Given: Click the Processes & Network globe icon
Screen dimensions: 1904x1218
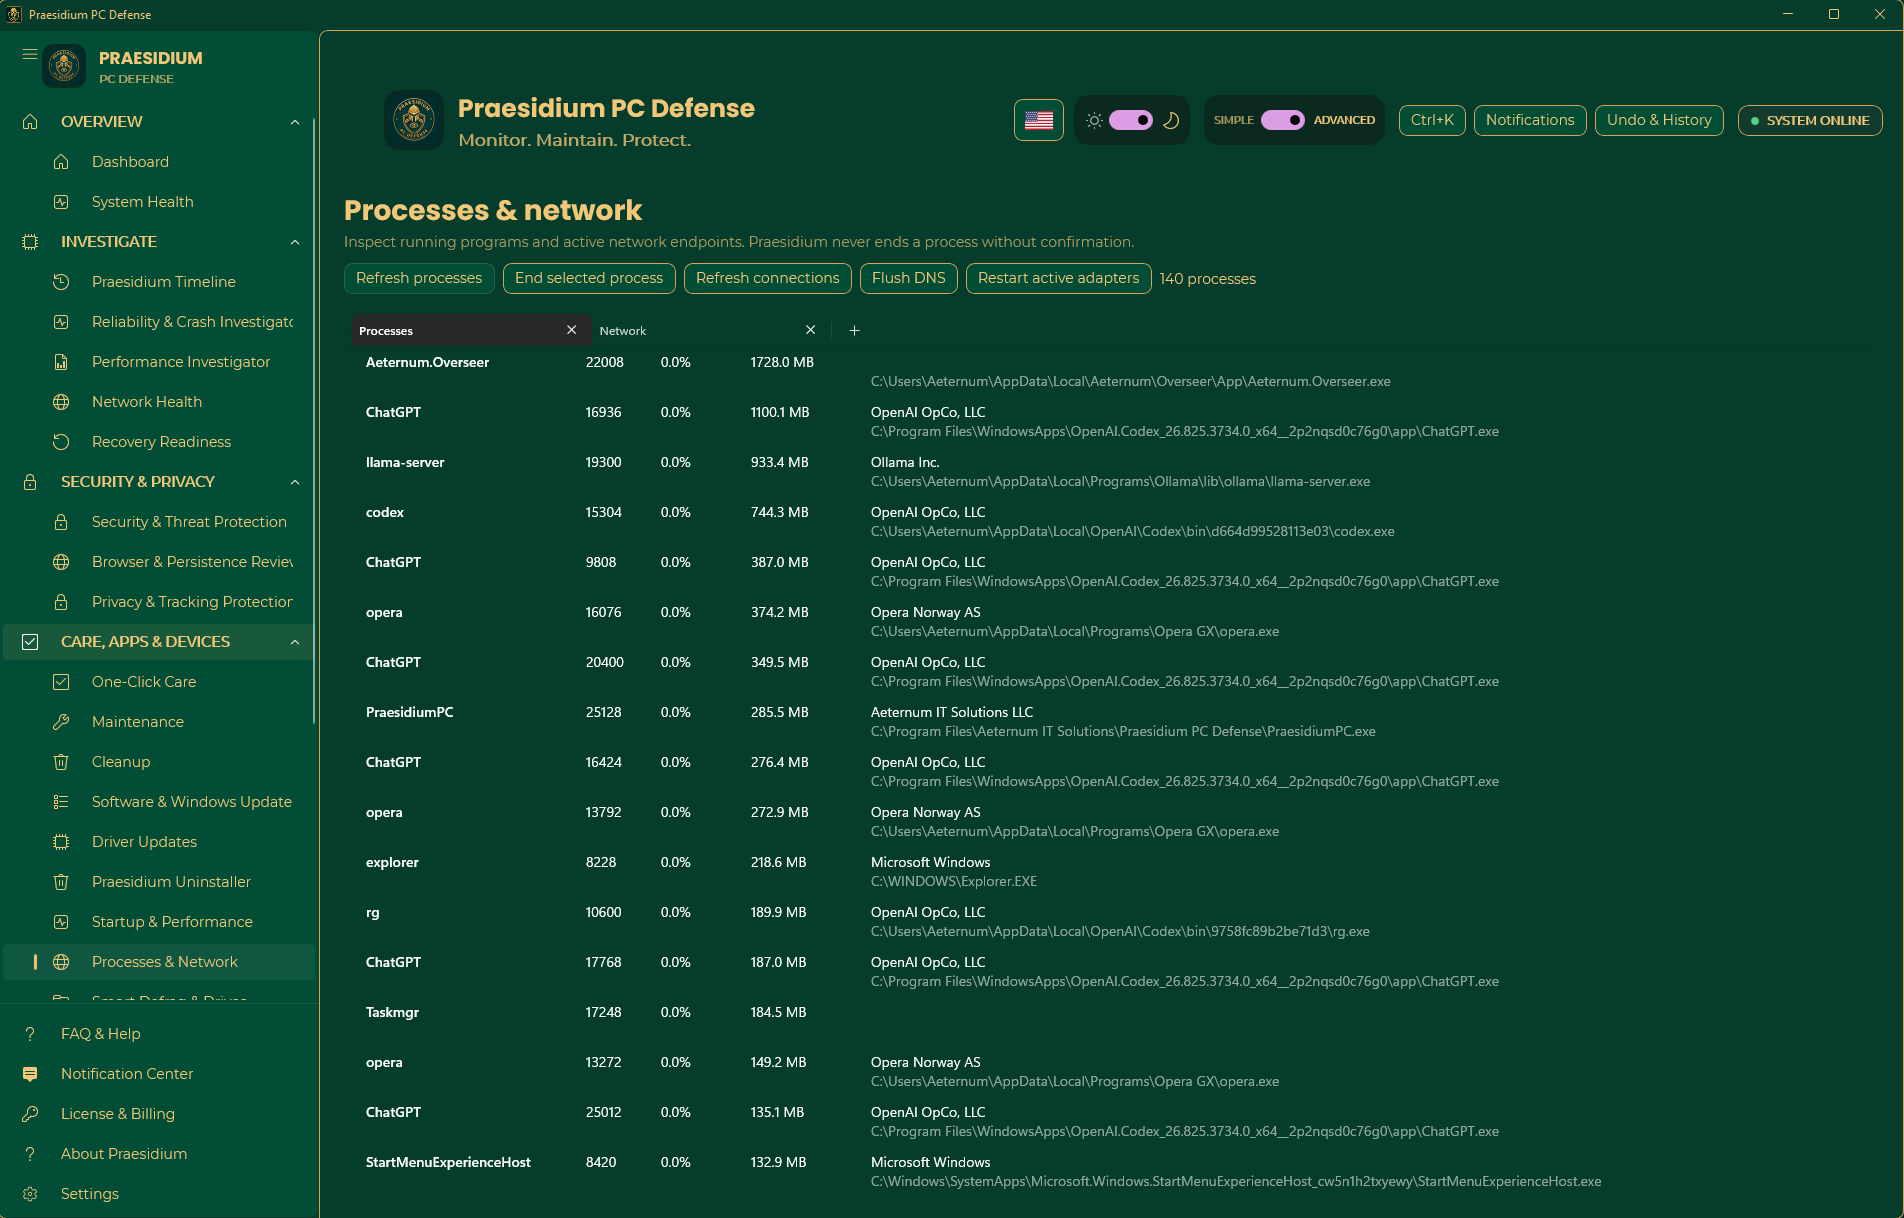Looking at the screenshot, I should (61, 961).
